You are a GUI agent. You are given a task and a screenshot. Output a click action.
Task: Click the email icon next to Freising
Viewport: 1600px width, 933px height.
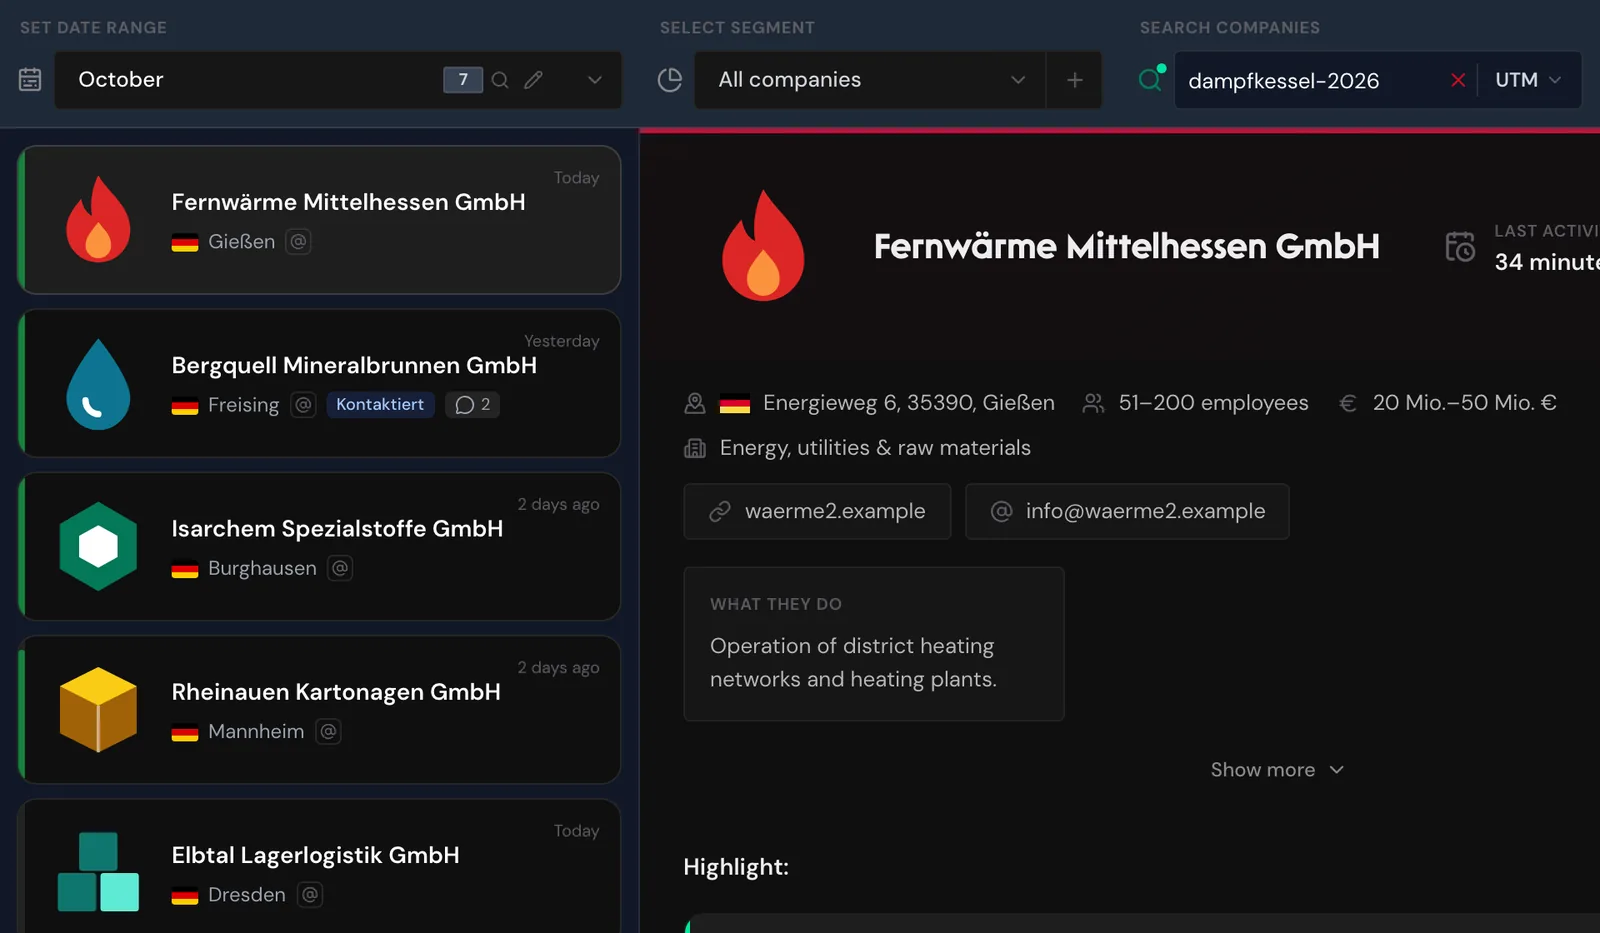(x=304, y=404)
